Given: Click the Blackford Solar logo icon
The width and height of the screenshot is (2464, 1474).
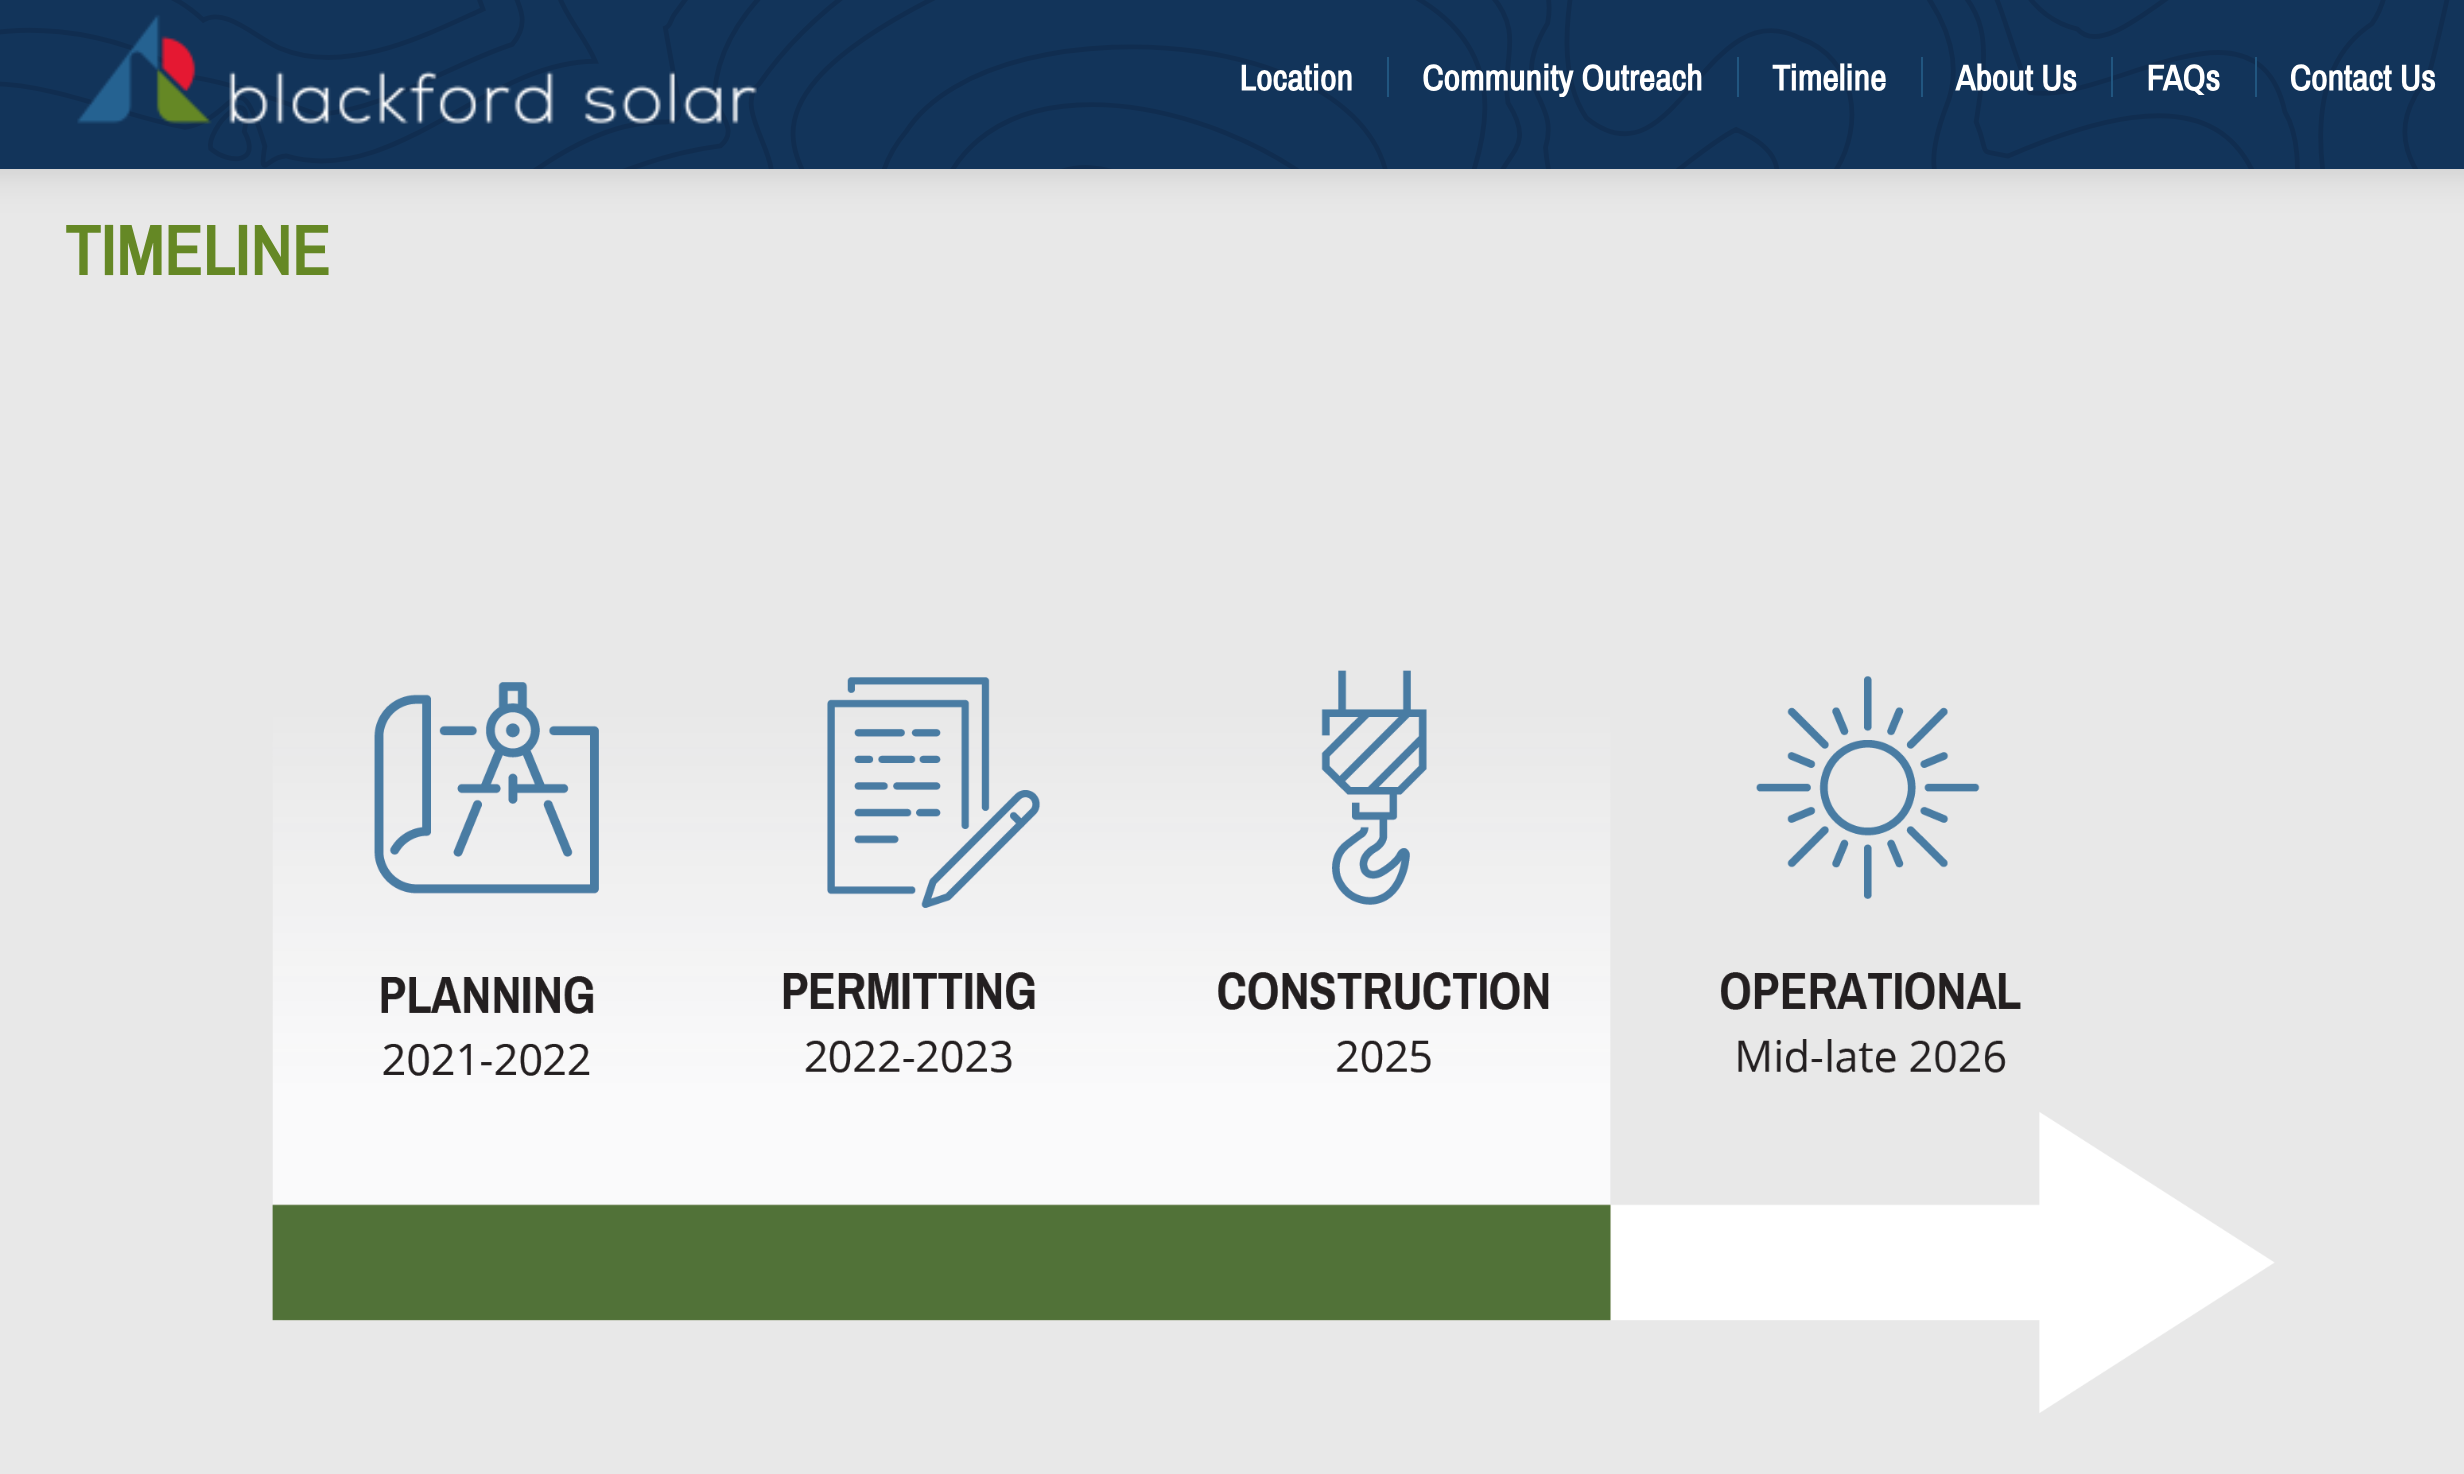Looking at the screenshot, I should coord(143,72).
